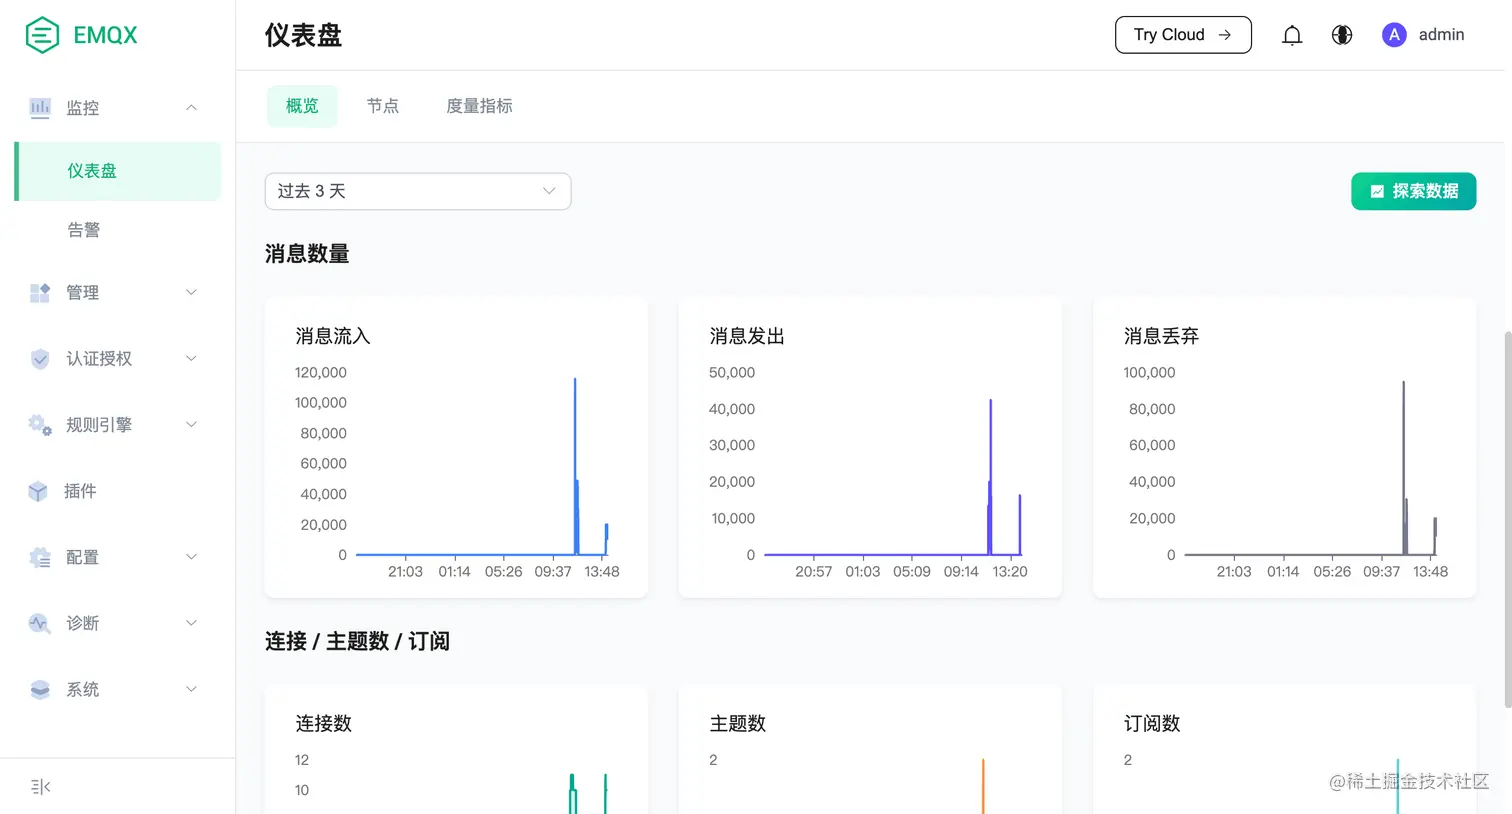Open the 管理 management sidebar icon
This screenshot has height=814, width=1512.
(39, 292)
